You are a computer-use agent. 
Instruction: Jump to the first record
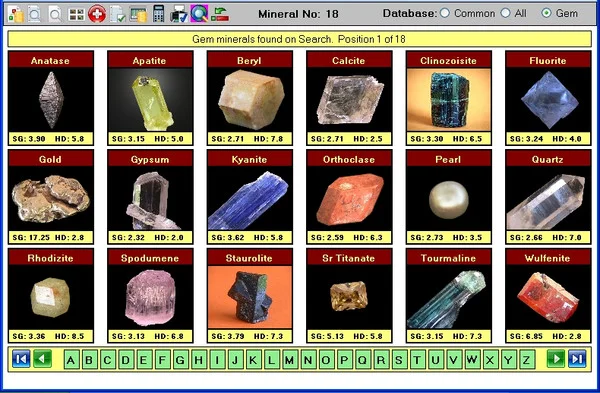tap(21, 359)
